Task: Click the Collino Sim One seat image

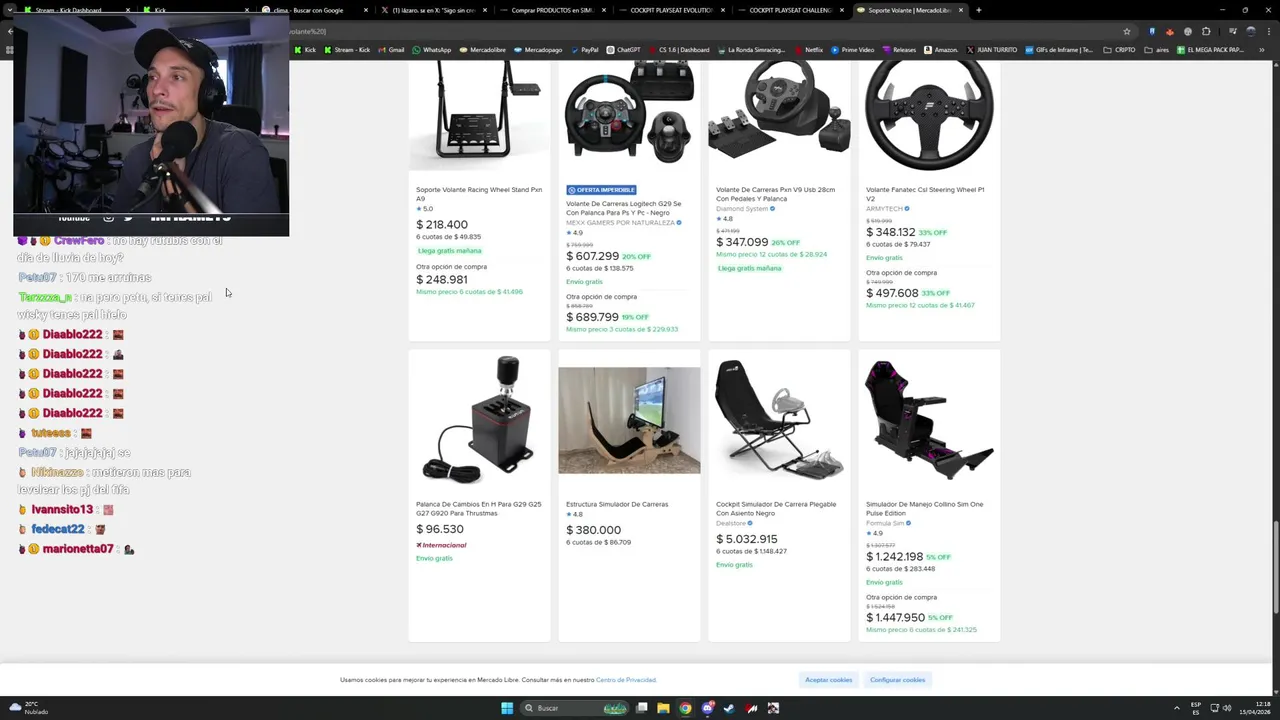Action: click(929, 420)
